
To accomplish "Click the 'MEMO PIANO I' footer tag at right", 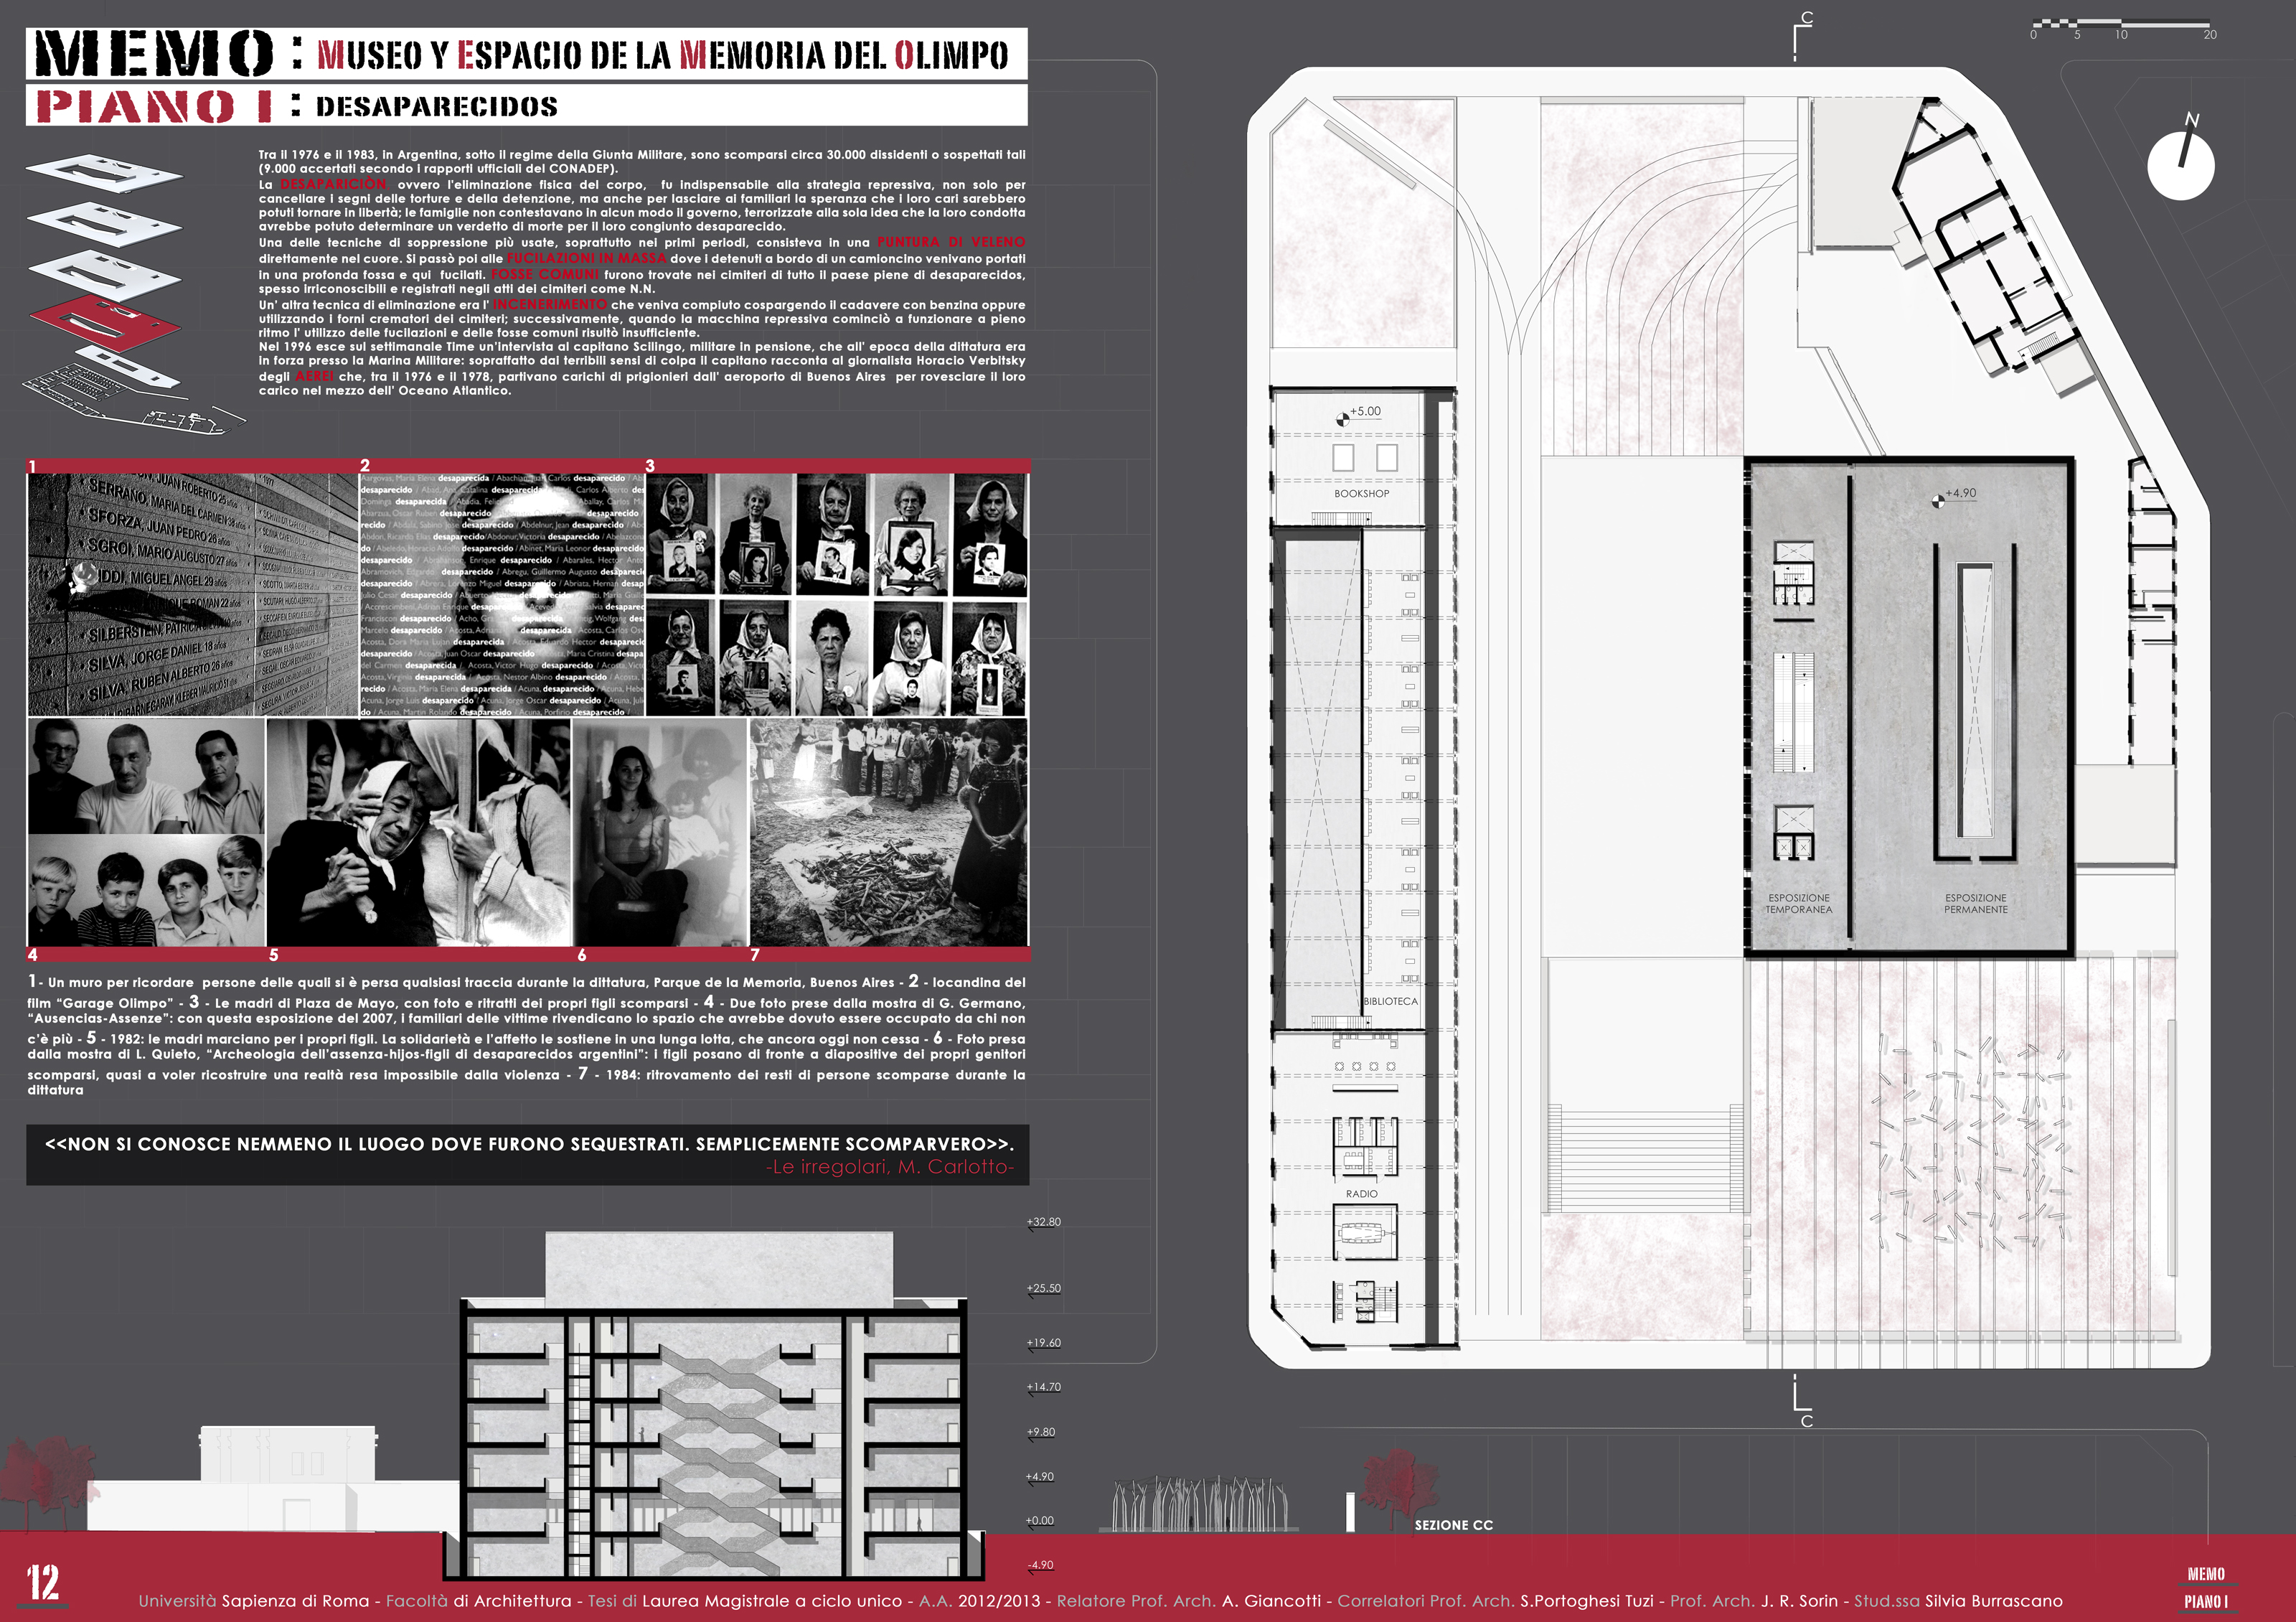I will (2205, 1588).
